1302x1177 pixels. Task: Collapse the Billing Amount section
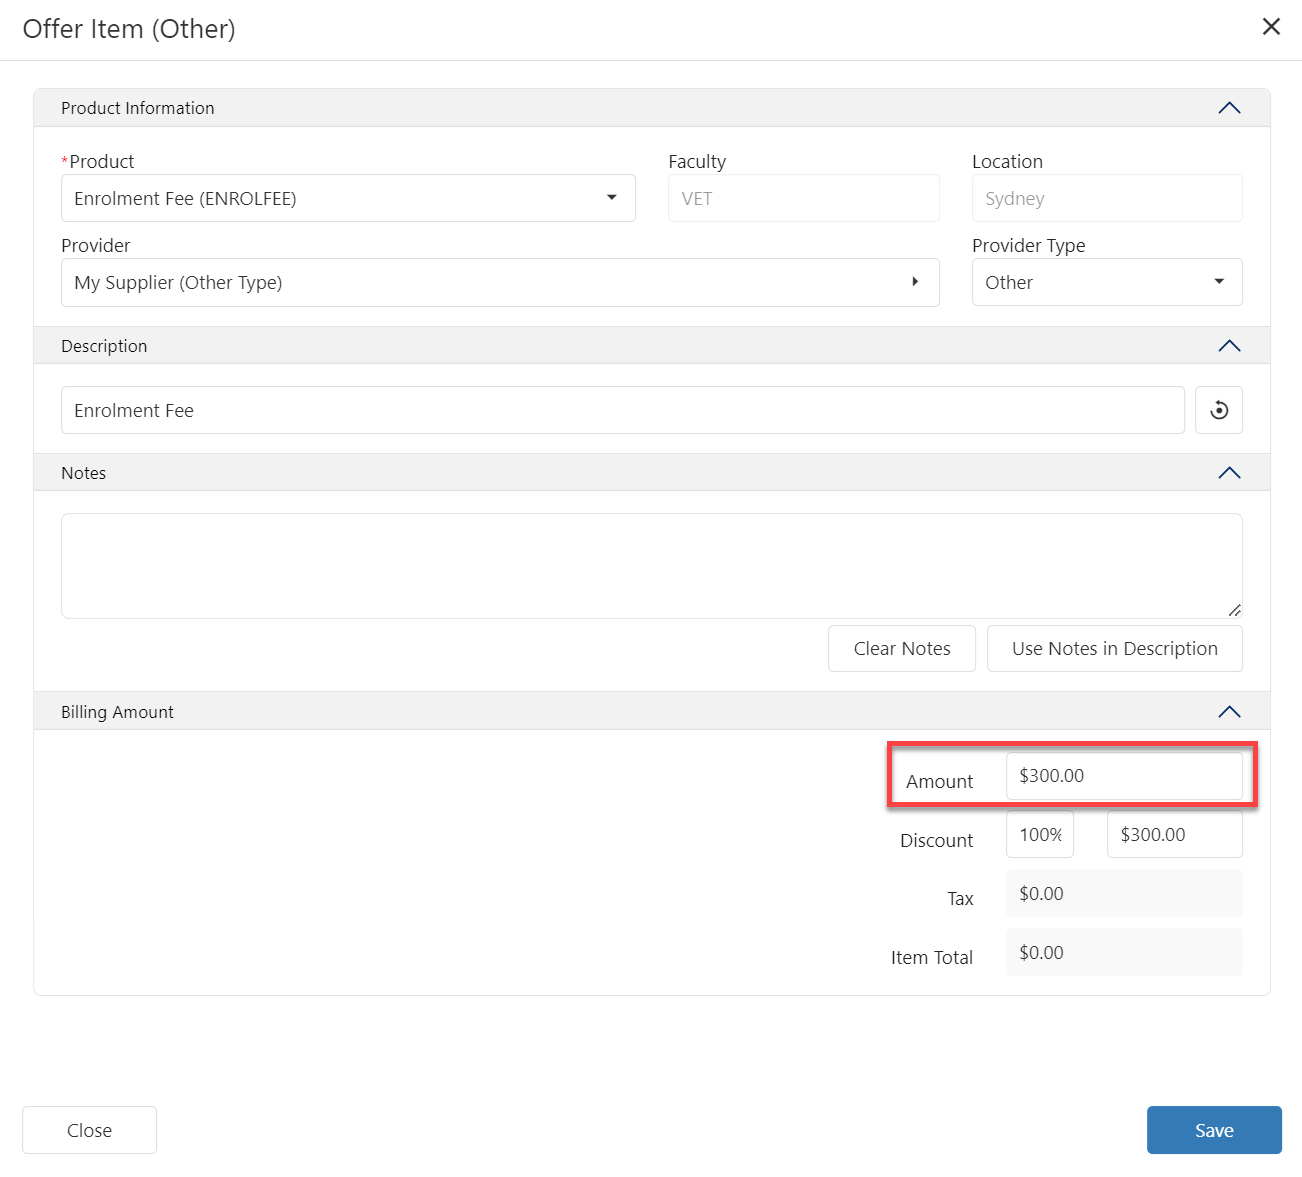[x=1229, y=712]
